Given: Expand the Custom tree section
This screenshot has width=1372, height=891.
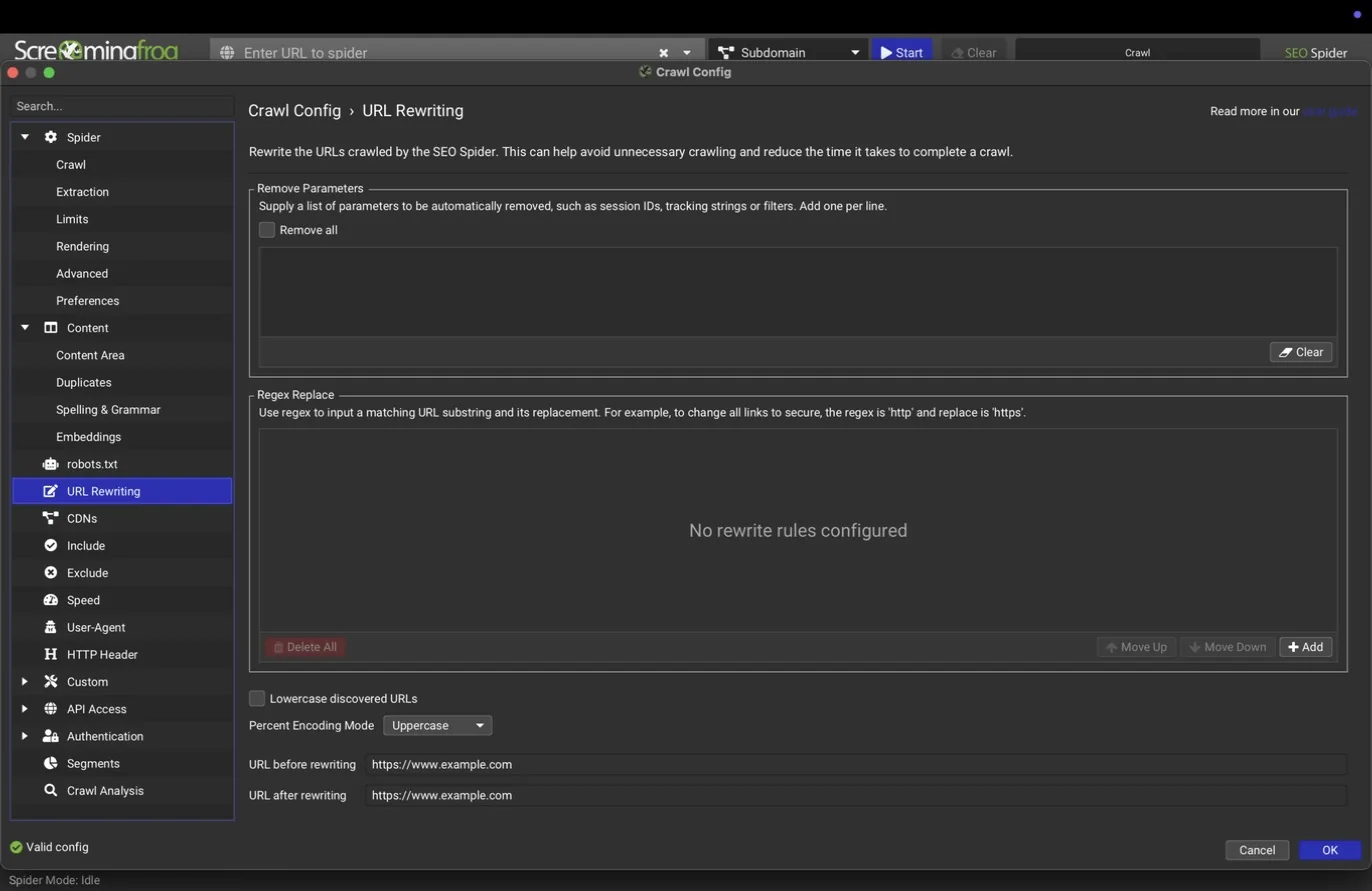Looking at the screenshot, I should pos(25,682).
